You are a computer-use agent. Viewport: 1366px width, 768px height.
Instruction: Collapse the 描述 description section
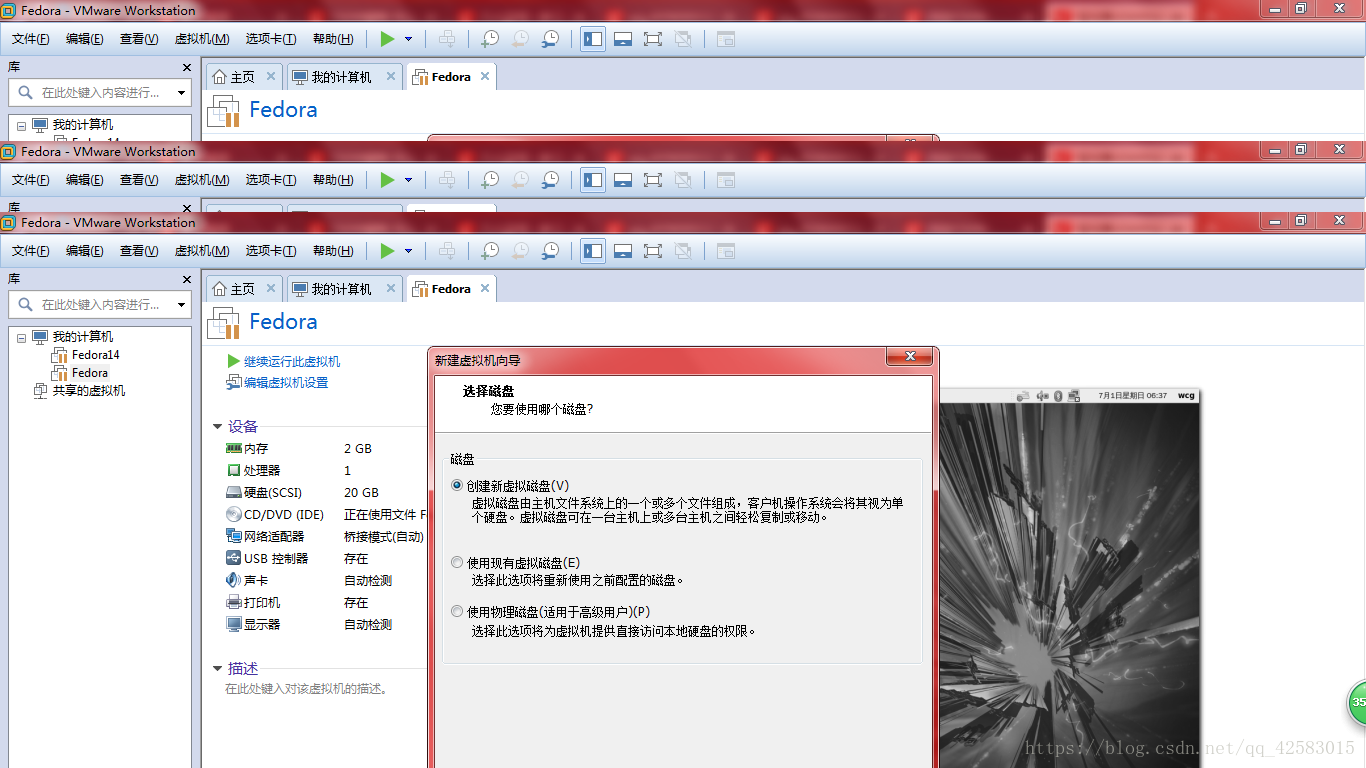point(217,669)
